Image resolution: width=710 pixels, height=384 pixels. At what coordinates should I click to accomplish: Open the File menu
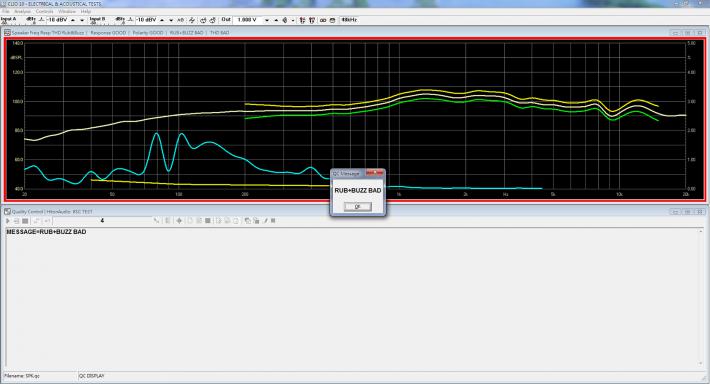(5, 11)
